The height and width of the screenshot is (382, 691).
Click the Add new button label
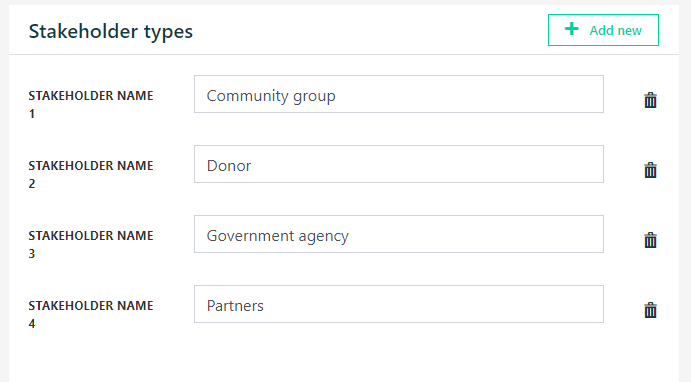point(615,30)
